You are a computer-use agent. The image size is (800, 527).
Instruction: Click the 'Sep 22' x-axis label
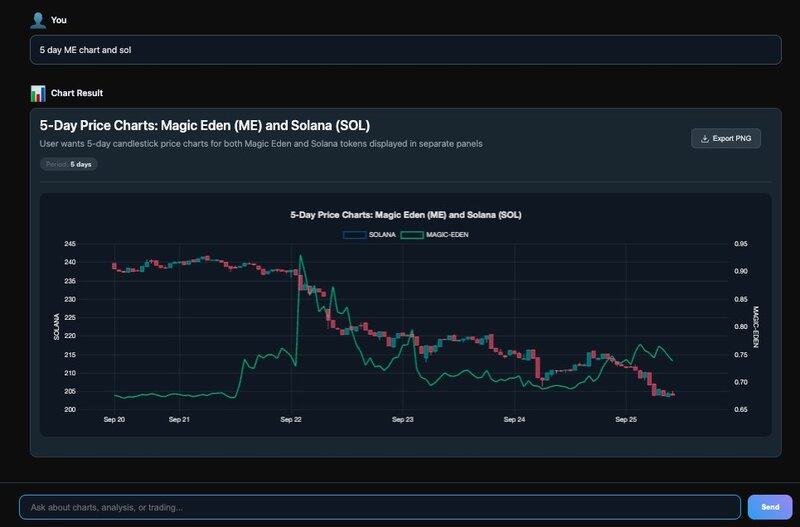pyautogui.click(x=291, y=419)
